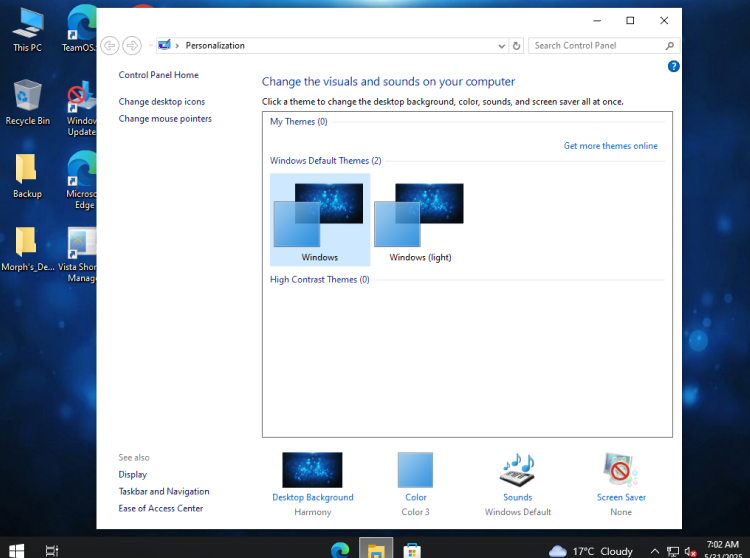
Task: Open the Sounds settings icon
Action: (518, 470)
